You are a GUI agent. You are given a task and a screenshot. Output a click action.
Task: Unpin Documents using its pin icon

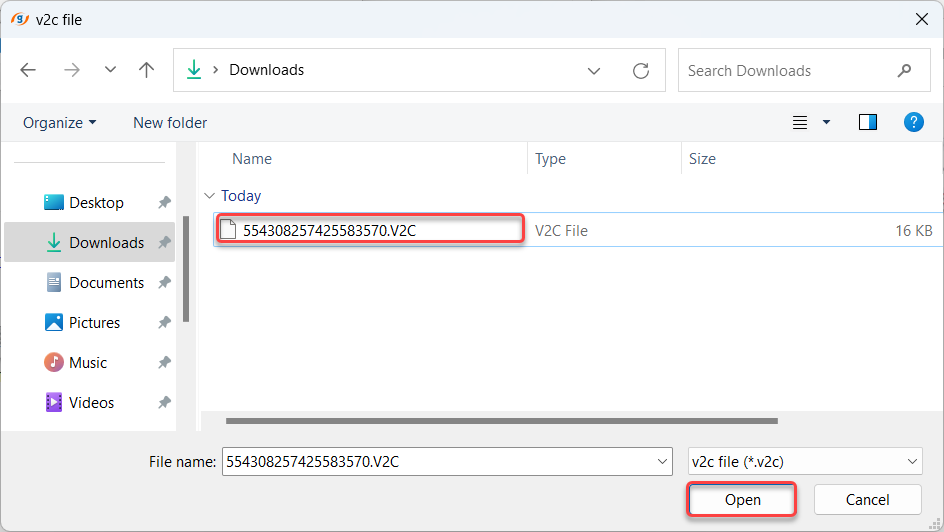pyautogui.click(x=164, y=283)
